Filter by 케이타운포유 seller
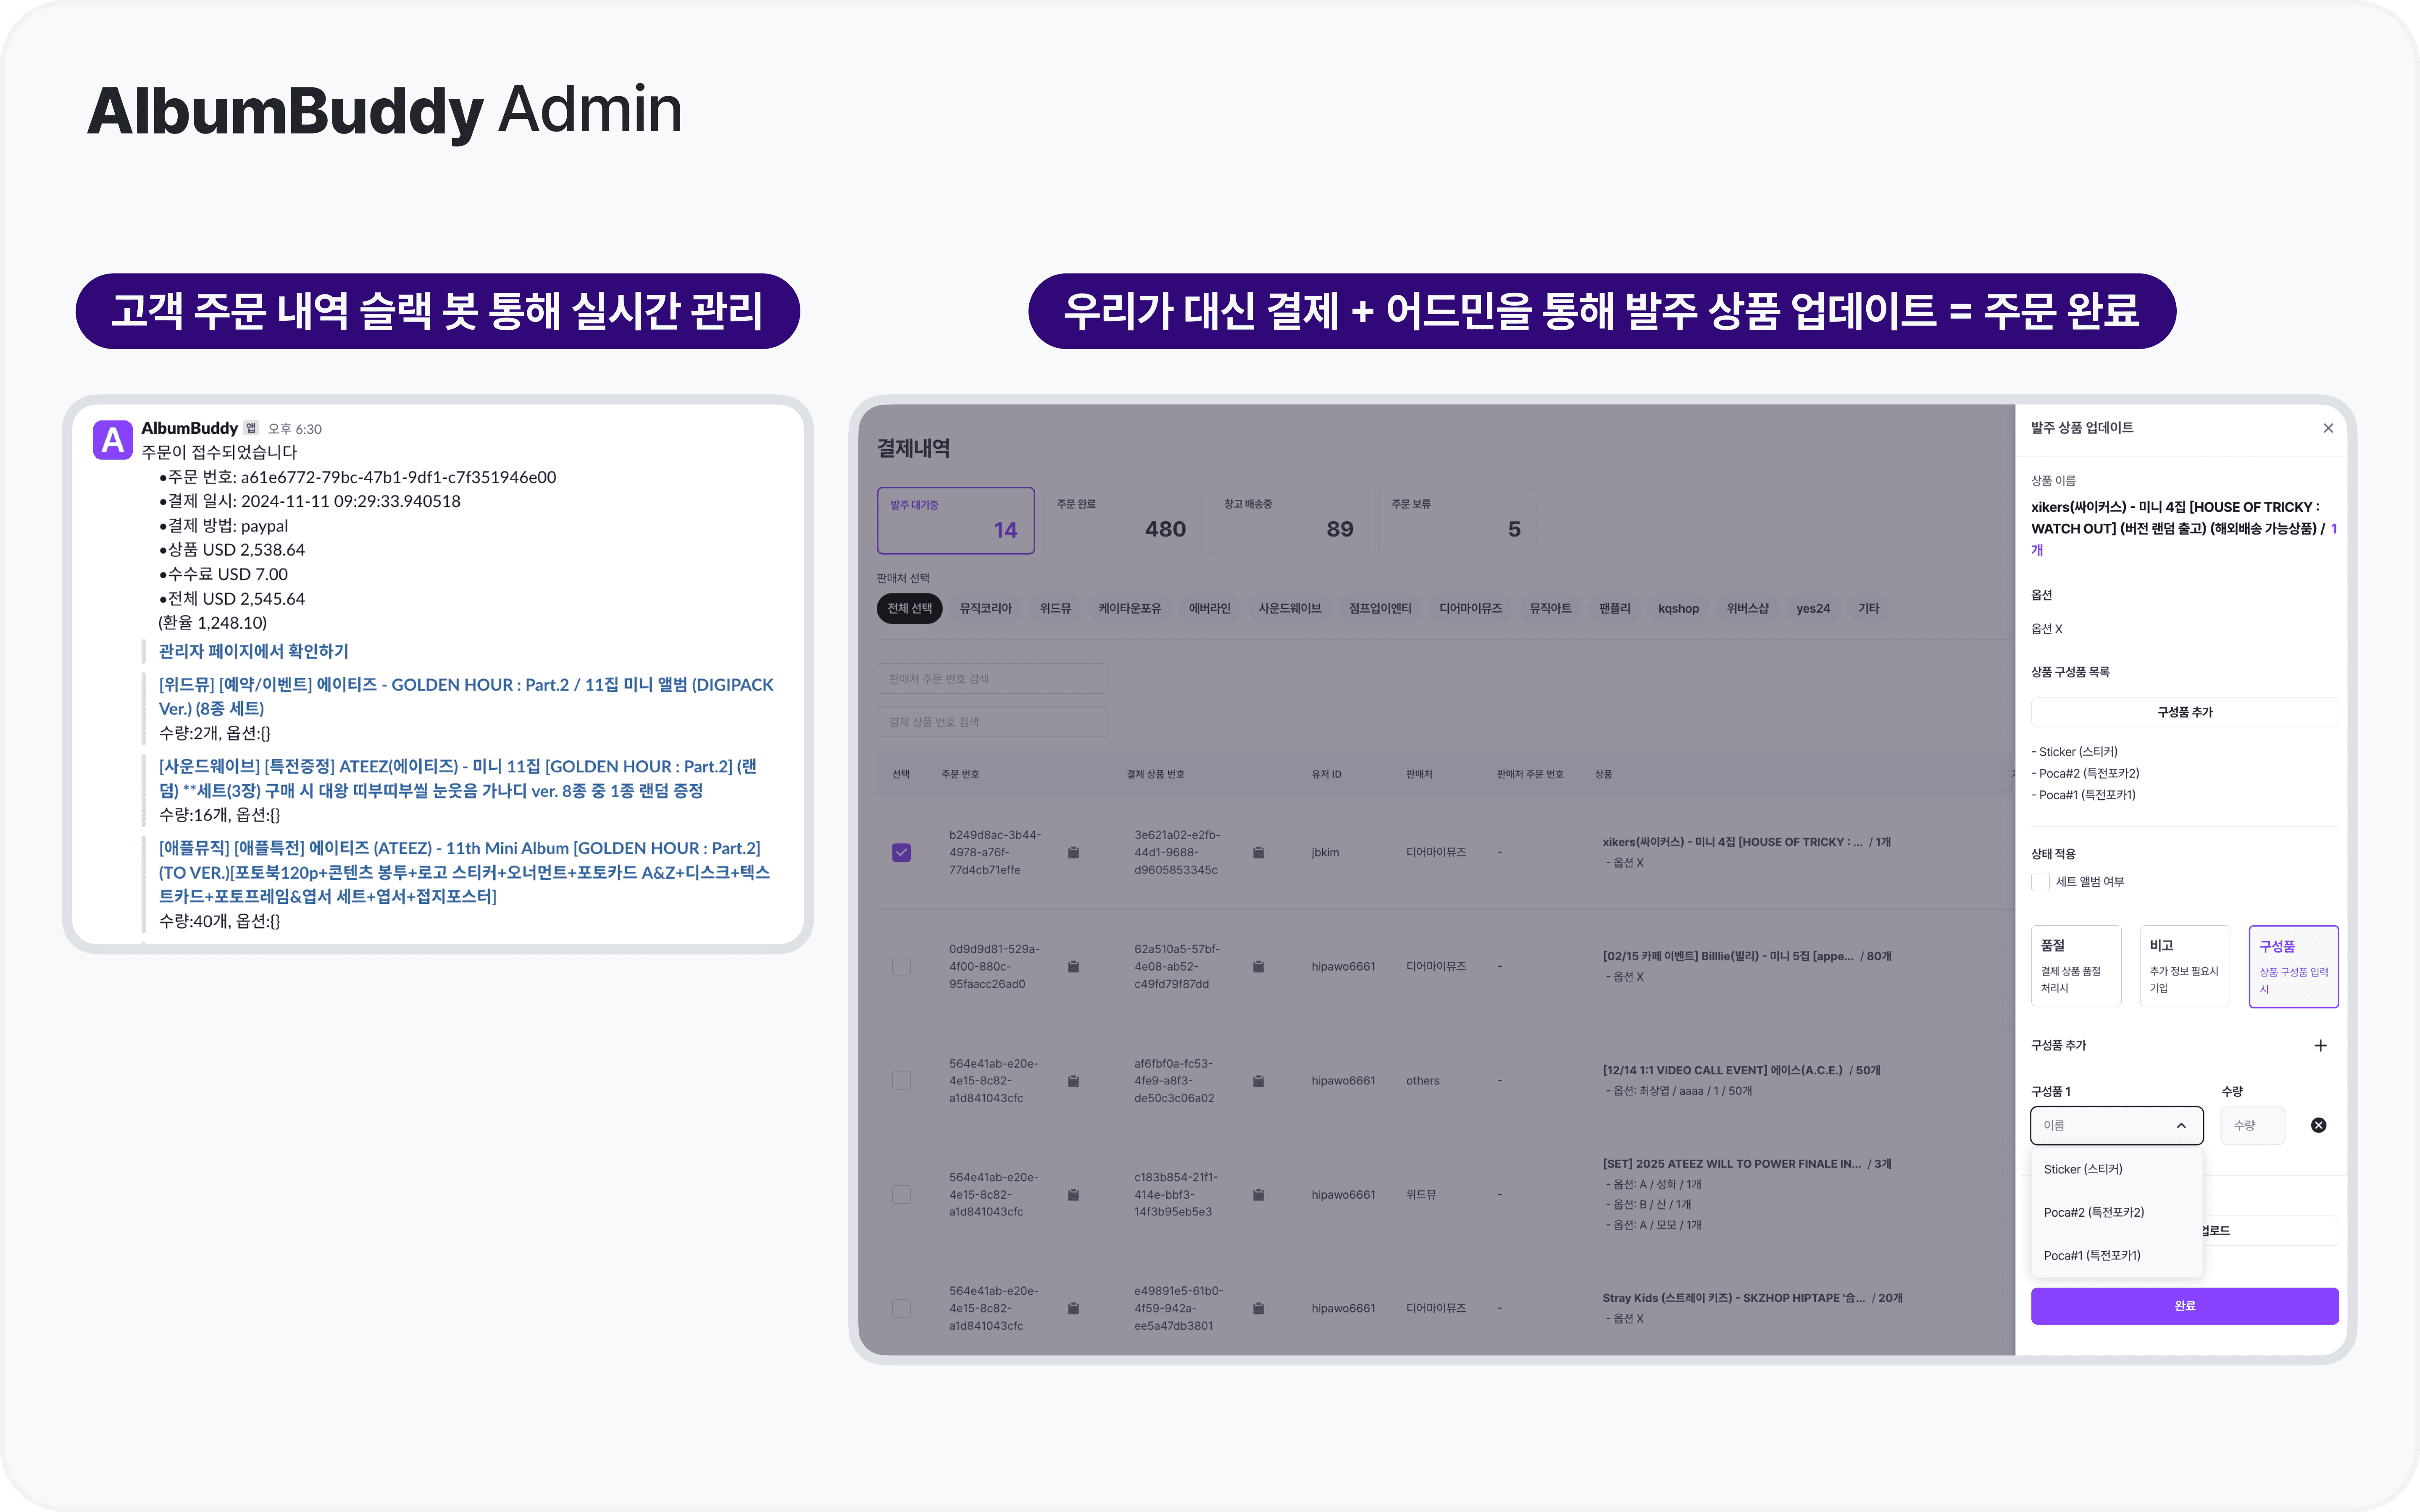The height and width of the screenshot is (1512, 2420). [x=1130, y=608]
